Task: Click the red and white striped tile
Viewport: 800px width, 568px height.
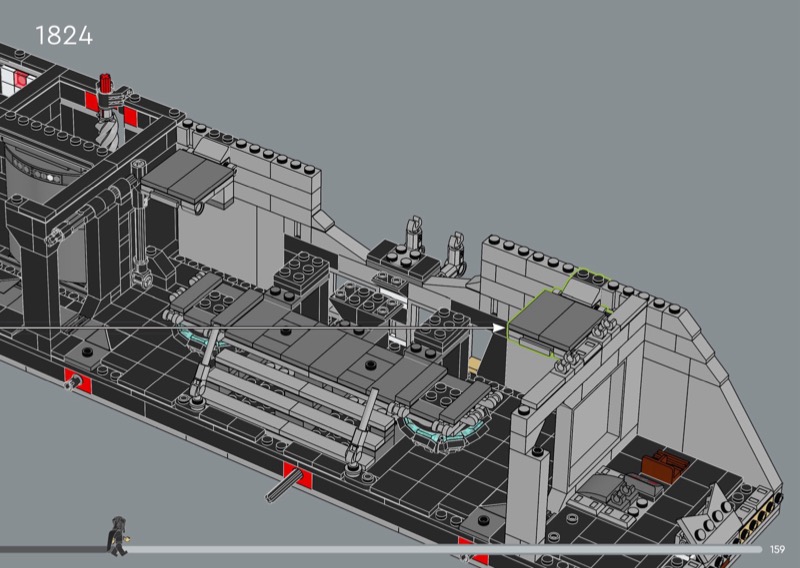Action: point(17,76)
